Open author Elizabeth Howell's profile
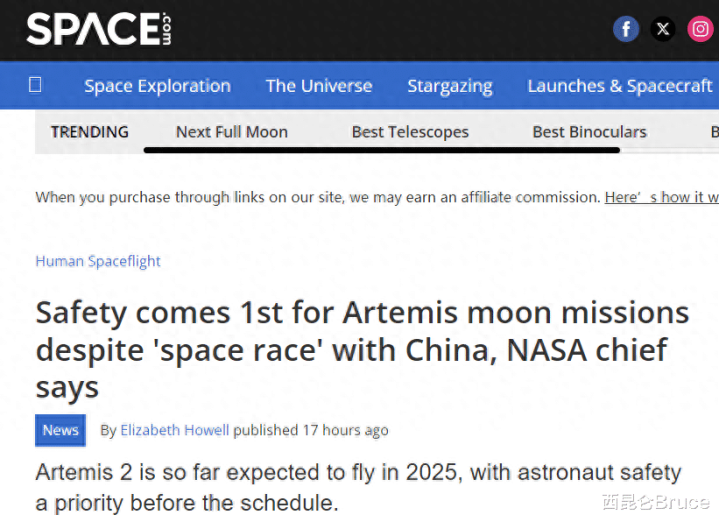This screenshot has width=719, height=522. [174, 430]
